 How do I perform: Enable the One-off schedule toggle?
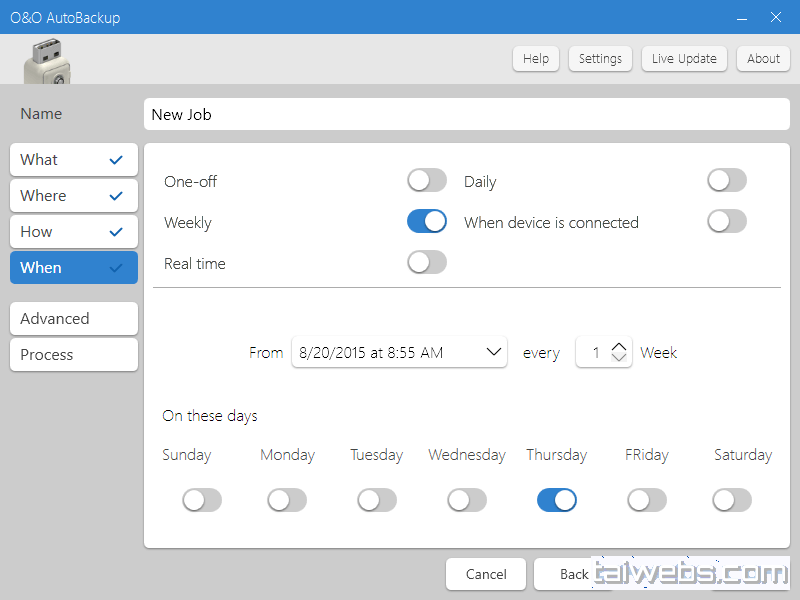[426, 181]
